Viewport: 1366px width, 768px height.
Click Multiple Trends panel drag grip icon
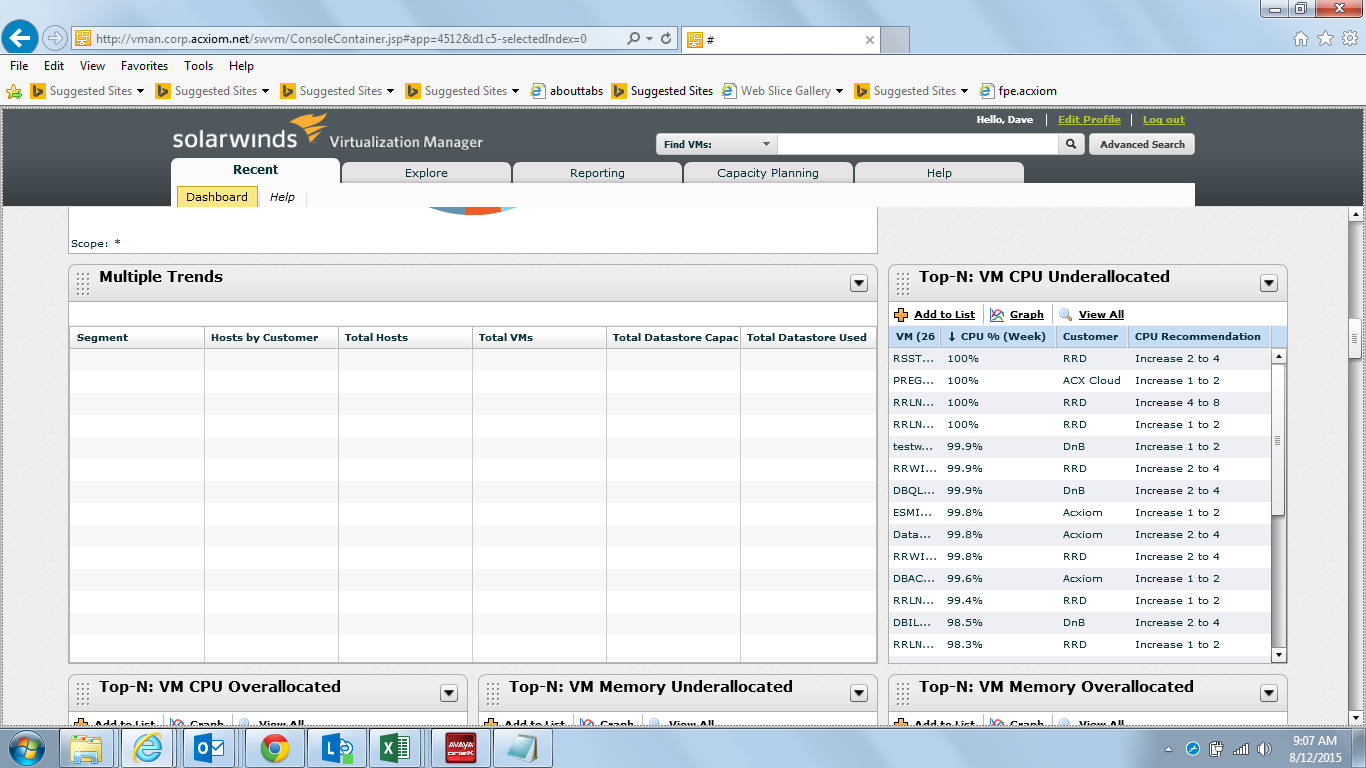coord(83,284)
